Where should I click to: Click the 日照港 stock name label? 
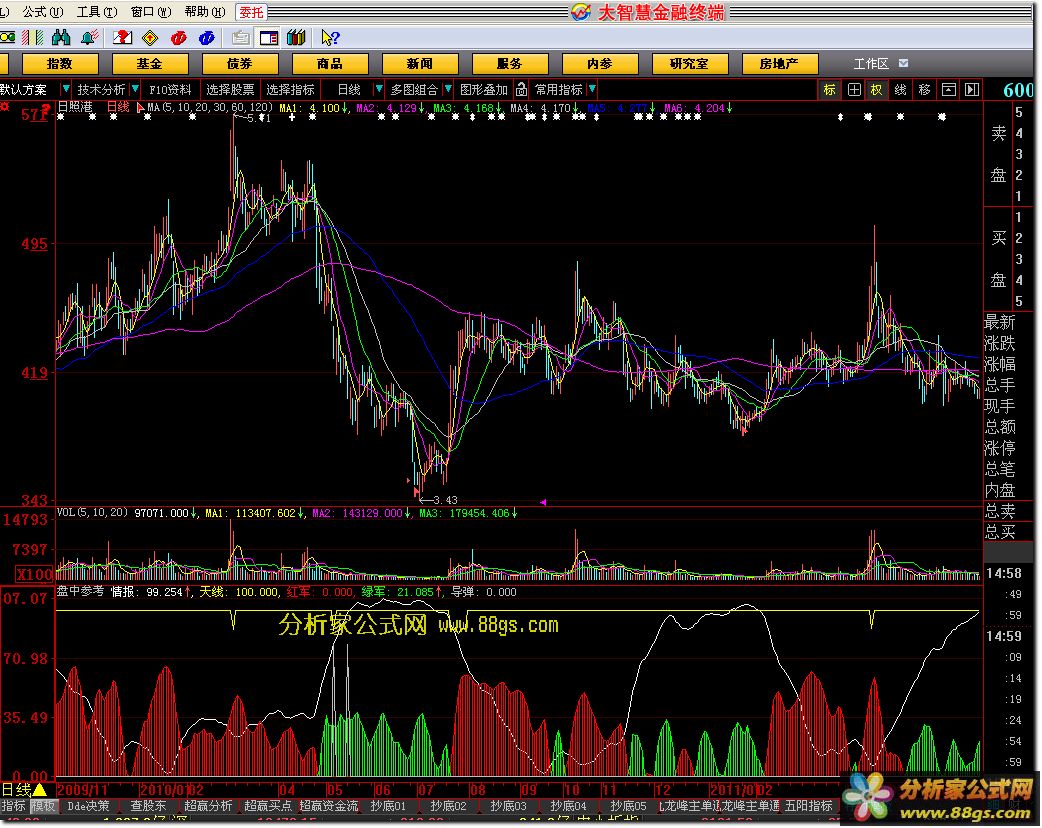74,107
